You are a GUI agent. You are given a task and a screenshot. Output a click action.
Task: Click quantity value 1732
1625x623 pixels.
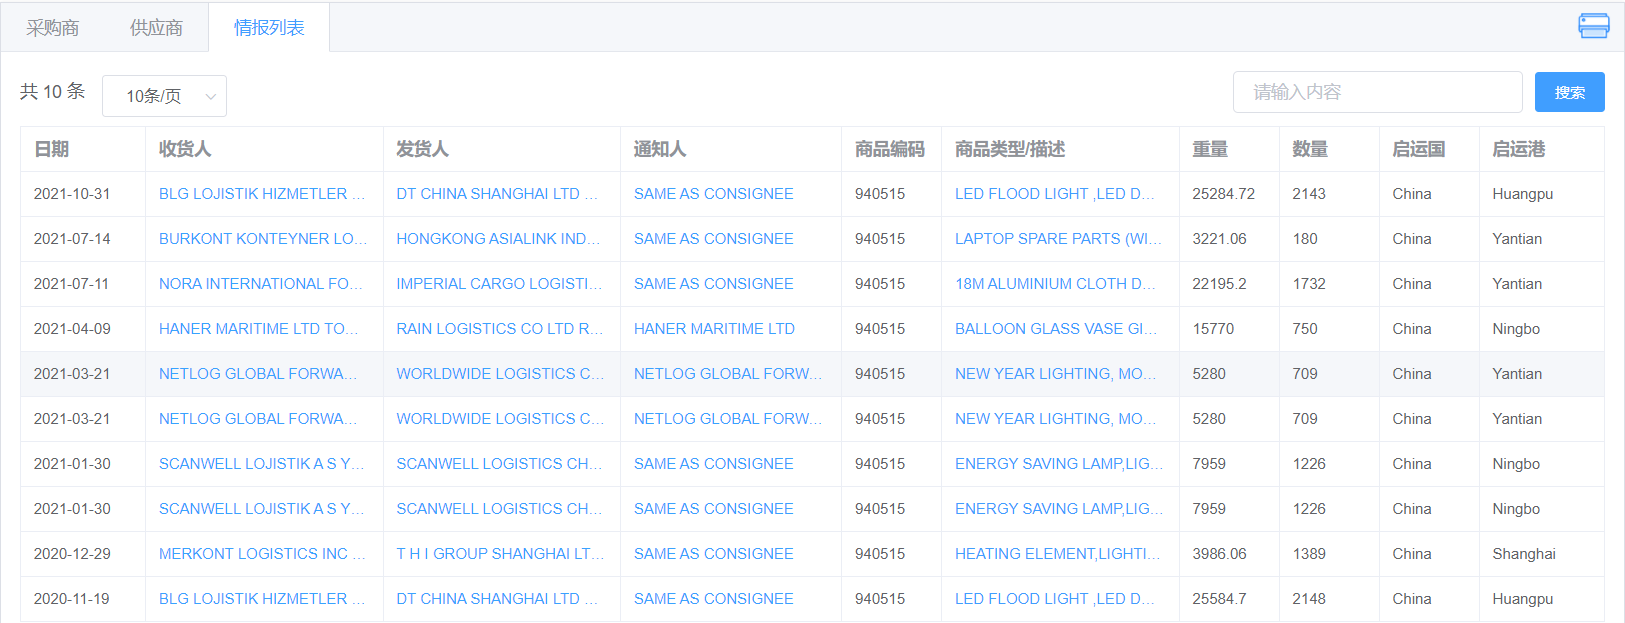[1309, 284]
